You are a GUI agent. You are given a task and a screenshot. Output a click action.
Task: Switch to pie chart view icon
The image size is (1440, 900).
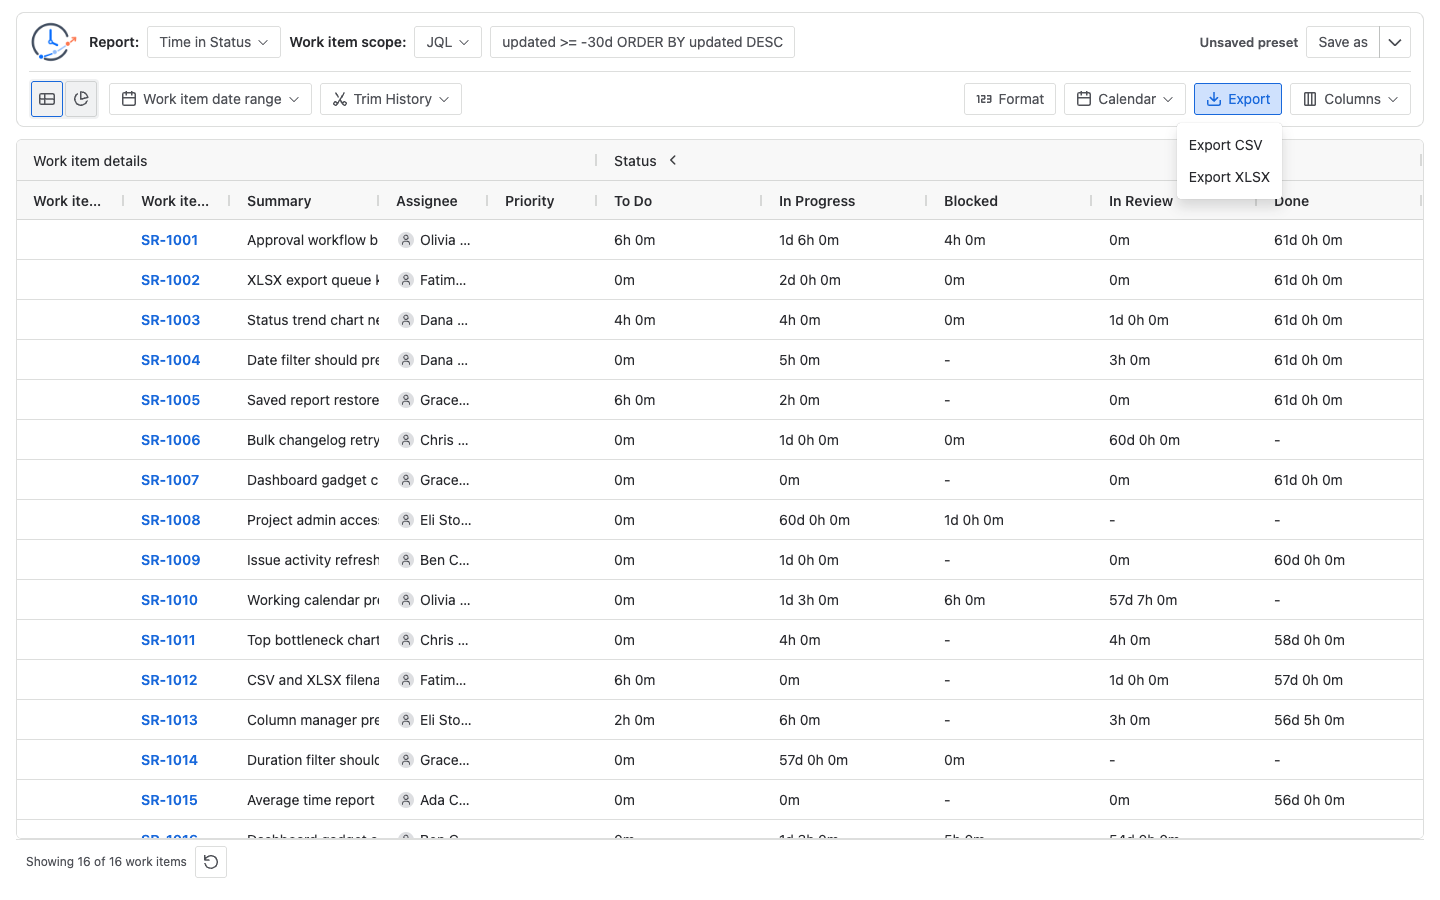(81, 99)
